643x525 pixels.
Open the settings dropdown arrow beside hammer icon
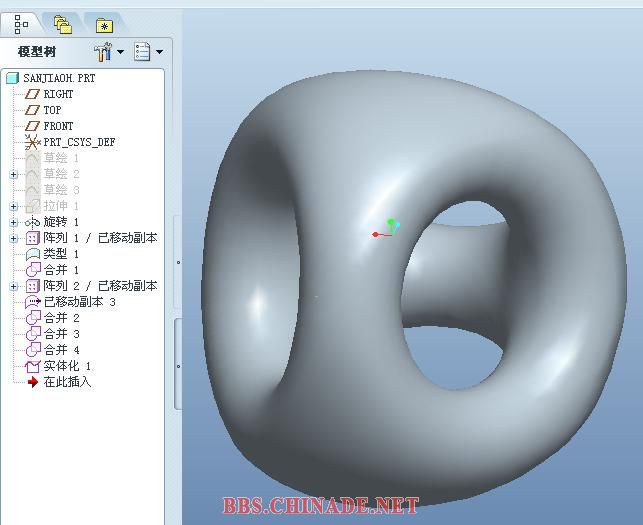tap(120, 52)
